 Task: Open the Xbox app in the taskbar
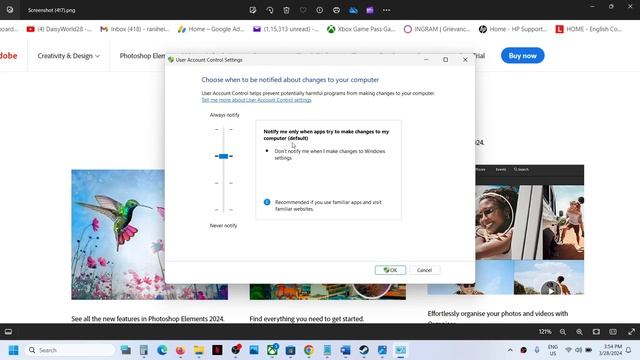tap(272, 350)
